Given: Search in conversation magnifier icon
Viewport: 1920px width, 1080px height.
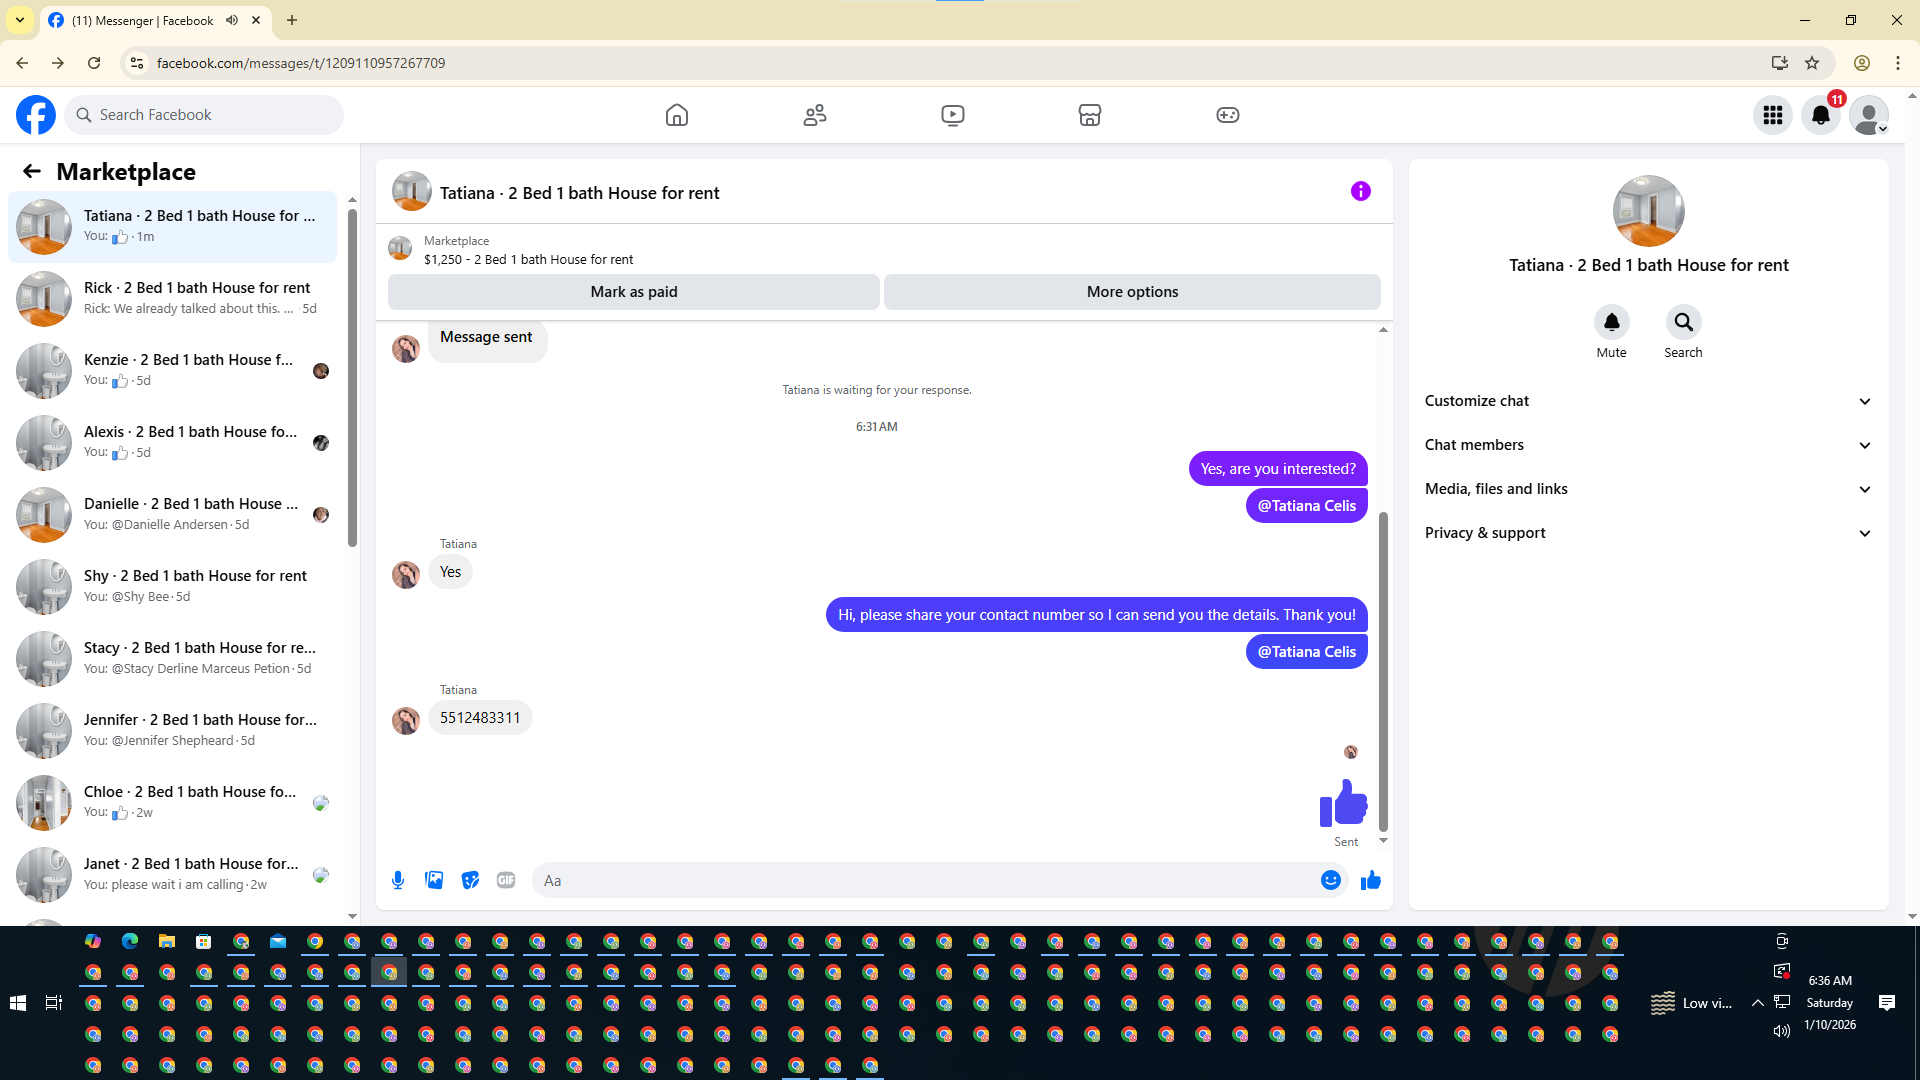Looking at the screenshot, I should pyautogui.click(x=1683, y=322).
